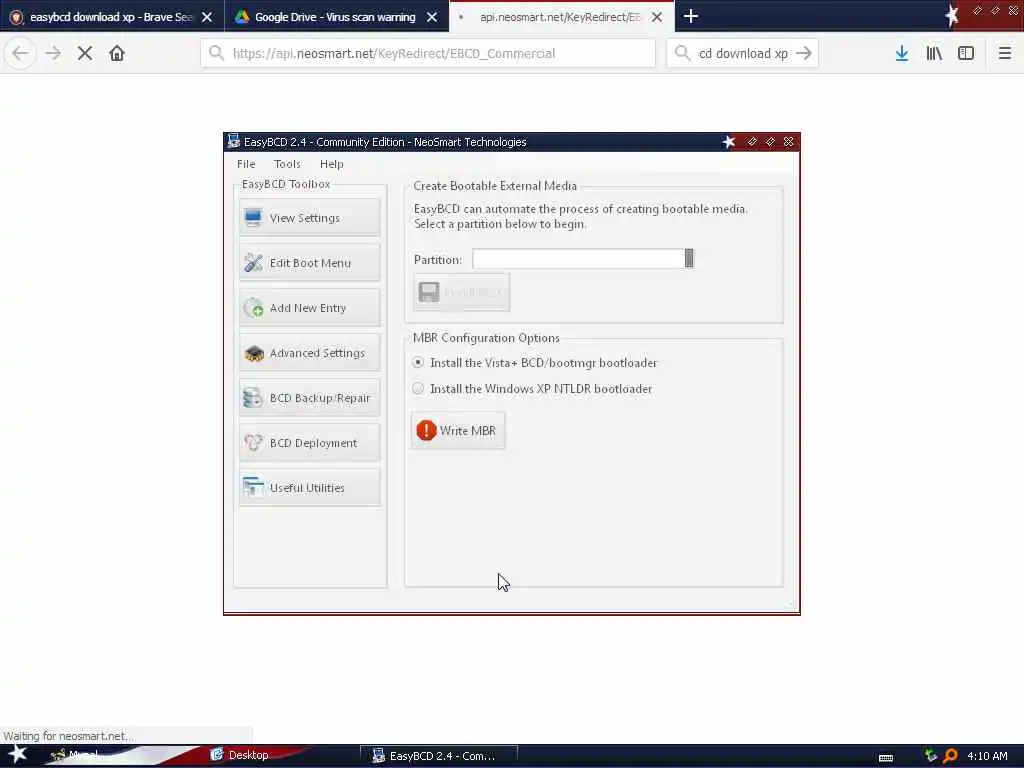Open the Tools menu in EasyBCD
Image resolution: width=1024 pixels, height=768 pixels.
[x=287, y=164]
